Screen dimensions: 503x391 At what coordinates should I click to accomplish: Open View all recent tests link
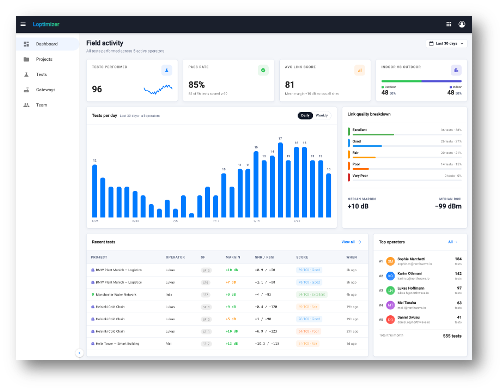tap(348, 242)
